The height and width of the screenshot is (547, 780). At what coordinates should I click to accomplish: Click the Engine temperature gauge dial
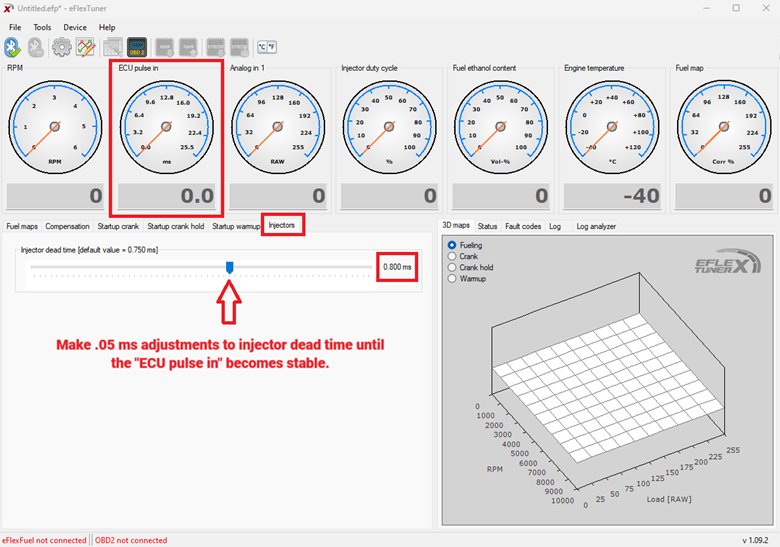coord(612,127)
